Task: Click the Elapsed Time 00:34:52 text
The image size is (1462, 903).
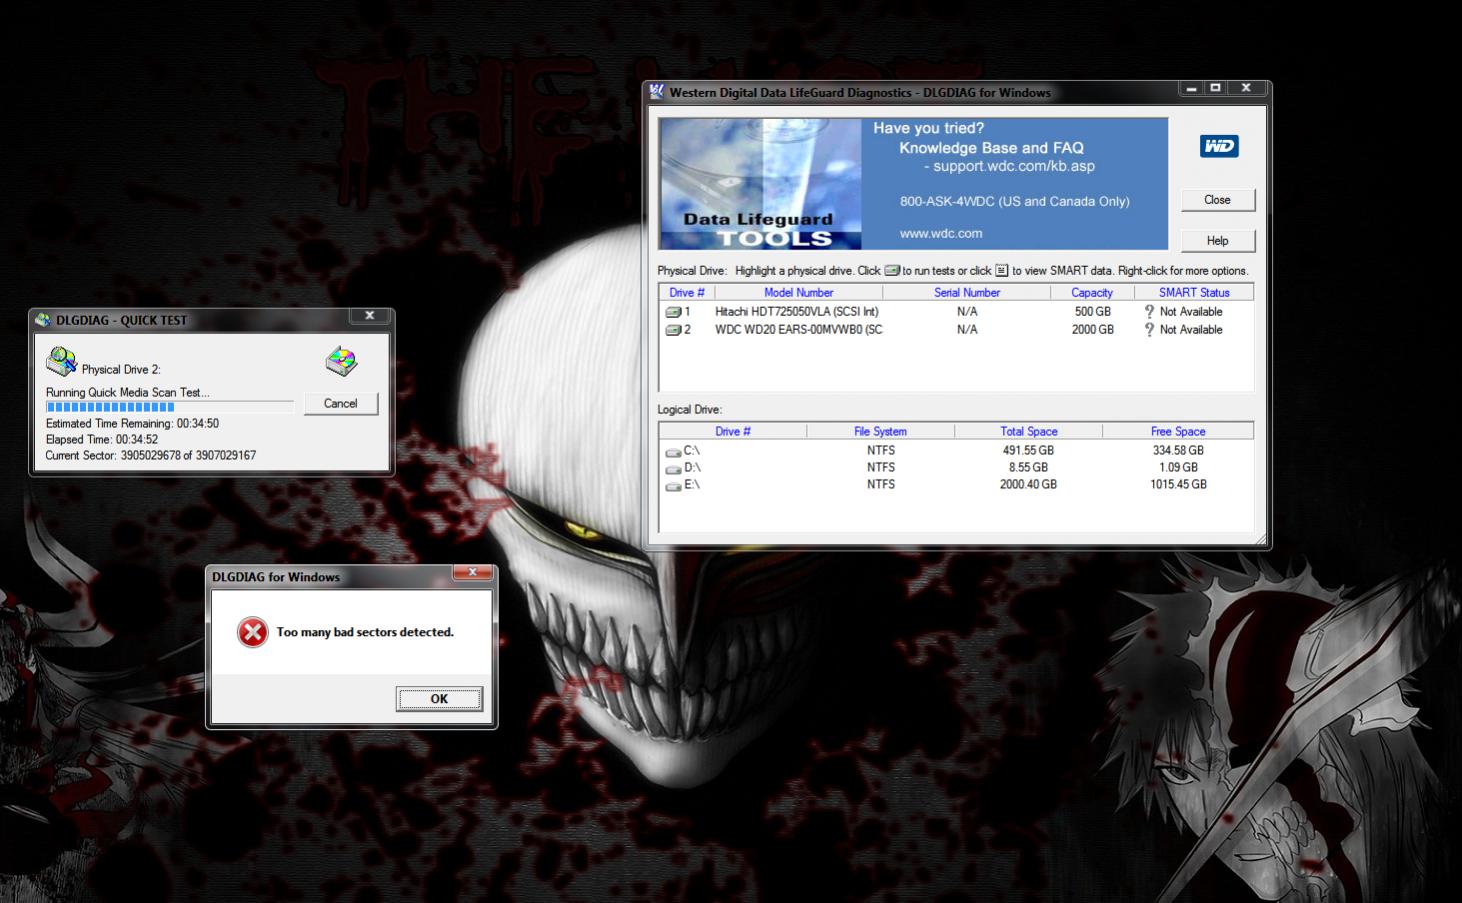Action: coord(102,440)
